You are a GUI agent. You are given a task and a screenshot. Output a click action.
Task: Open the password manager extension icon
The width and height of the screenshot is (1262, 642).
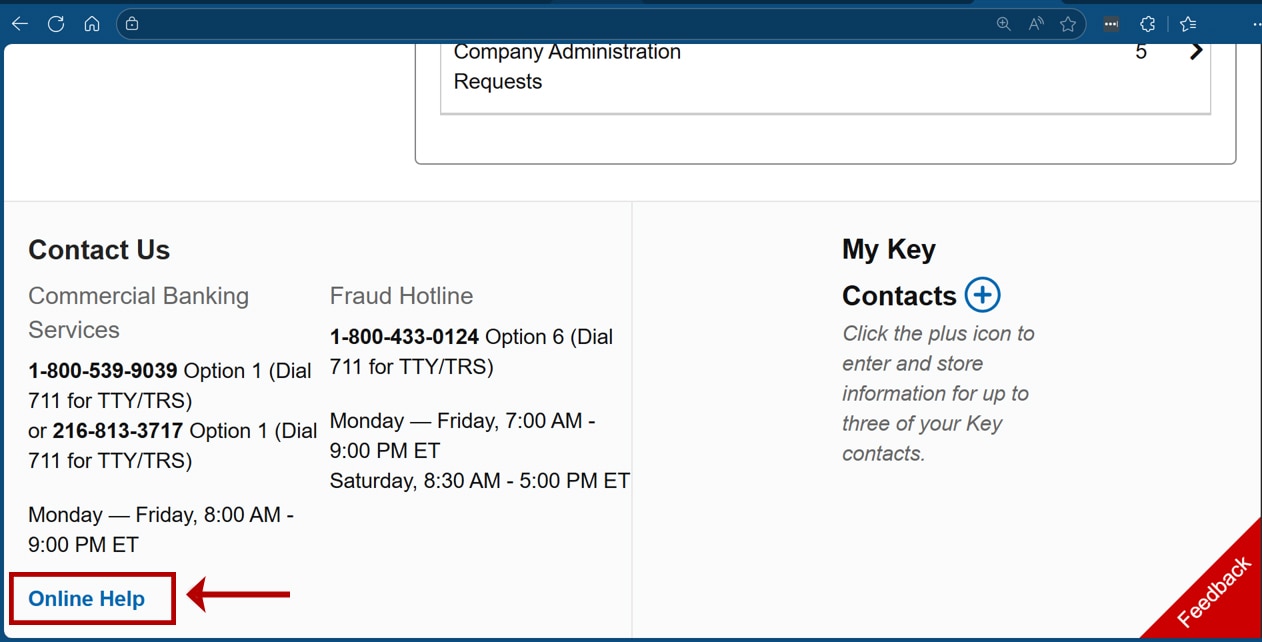(1111, 24)
